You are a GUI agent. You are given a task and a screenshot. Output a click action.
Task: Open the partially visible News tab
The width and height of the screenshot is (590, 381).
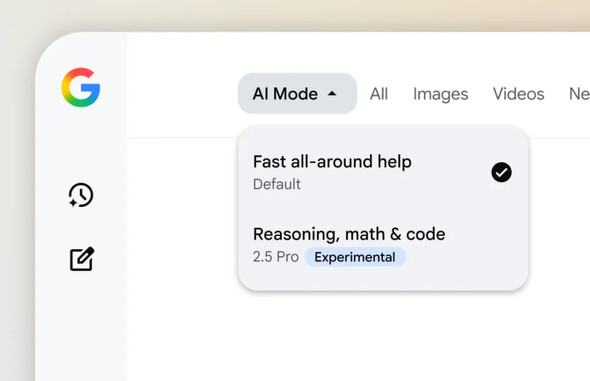(x=579, y=94)
